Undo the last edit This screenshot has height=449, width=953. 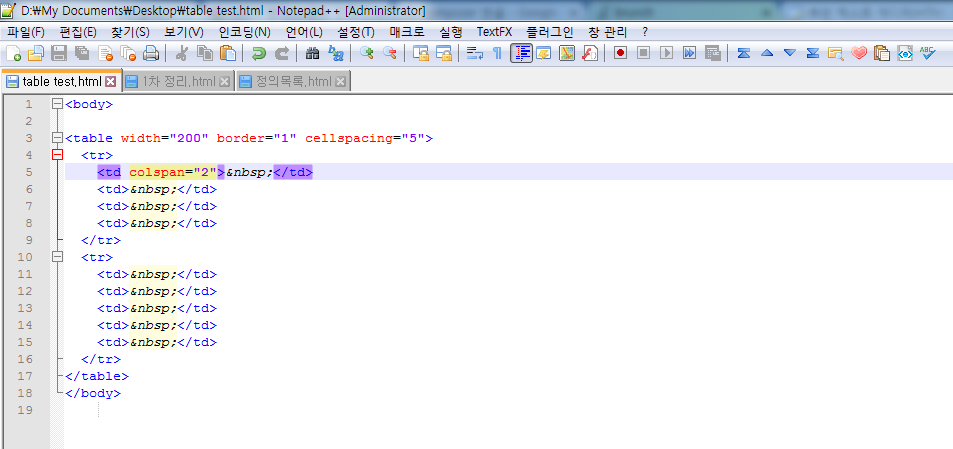(x=259, y=53)
